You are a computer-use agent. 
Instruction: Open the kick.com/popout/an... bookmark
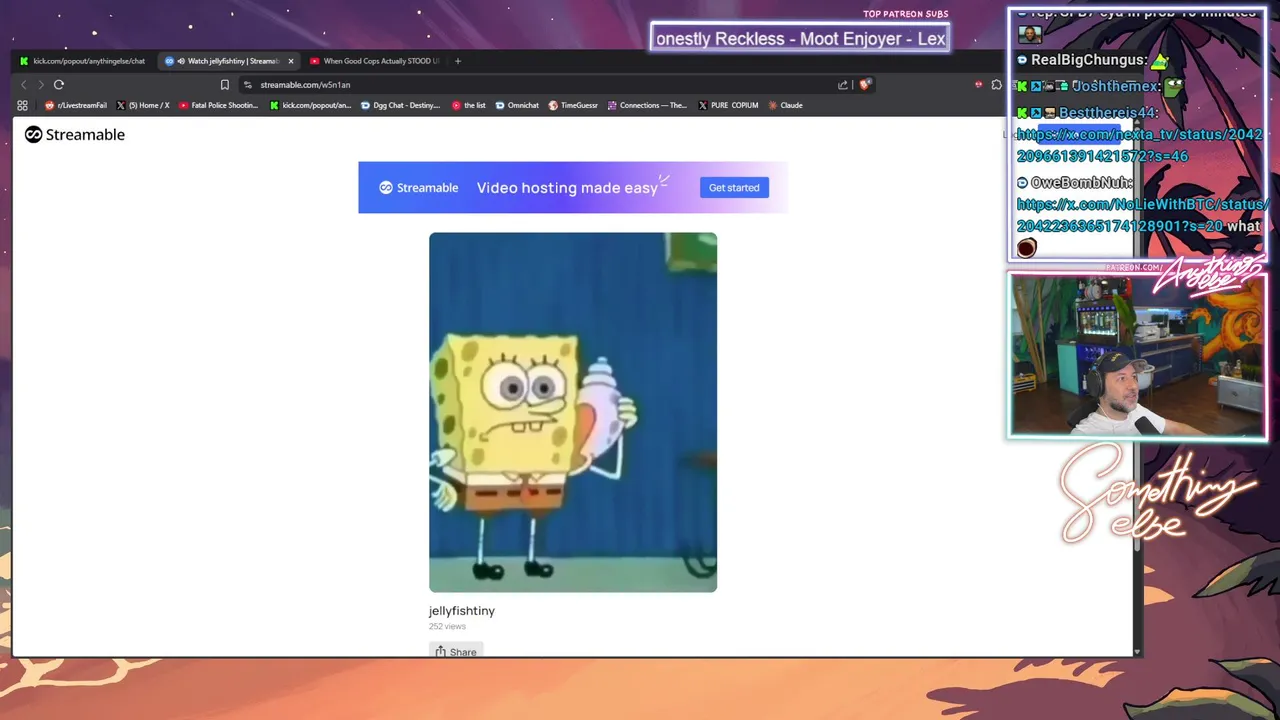tap(311, 105)
